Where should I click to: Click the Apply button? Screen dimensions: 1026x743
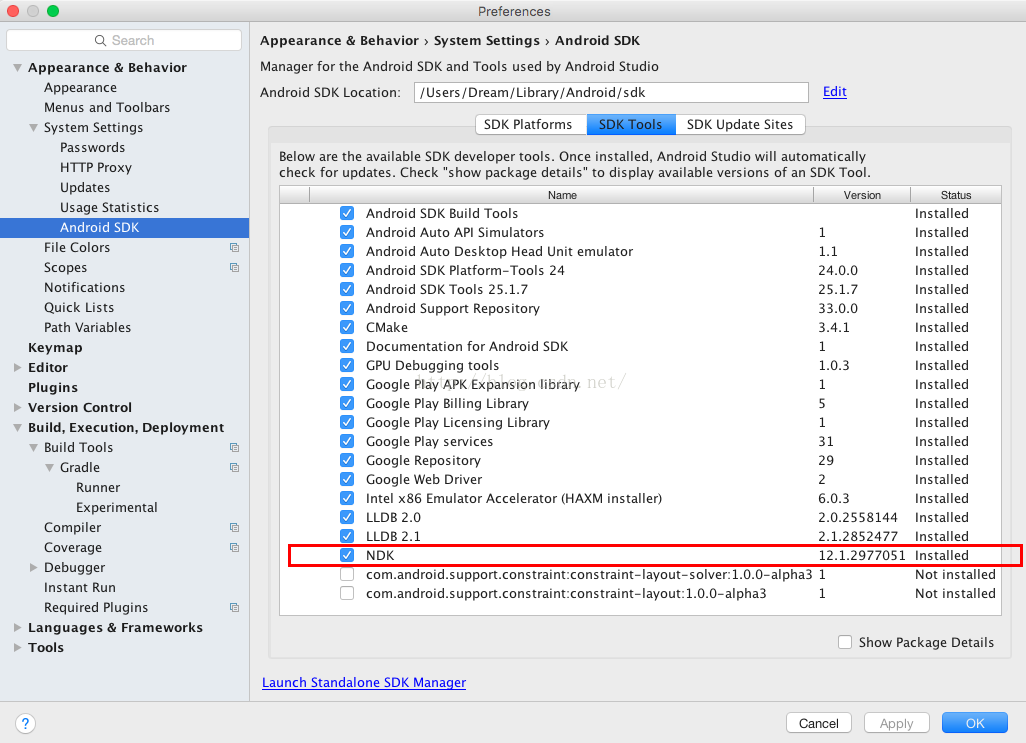896,723
